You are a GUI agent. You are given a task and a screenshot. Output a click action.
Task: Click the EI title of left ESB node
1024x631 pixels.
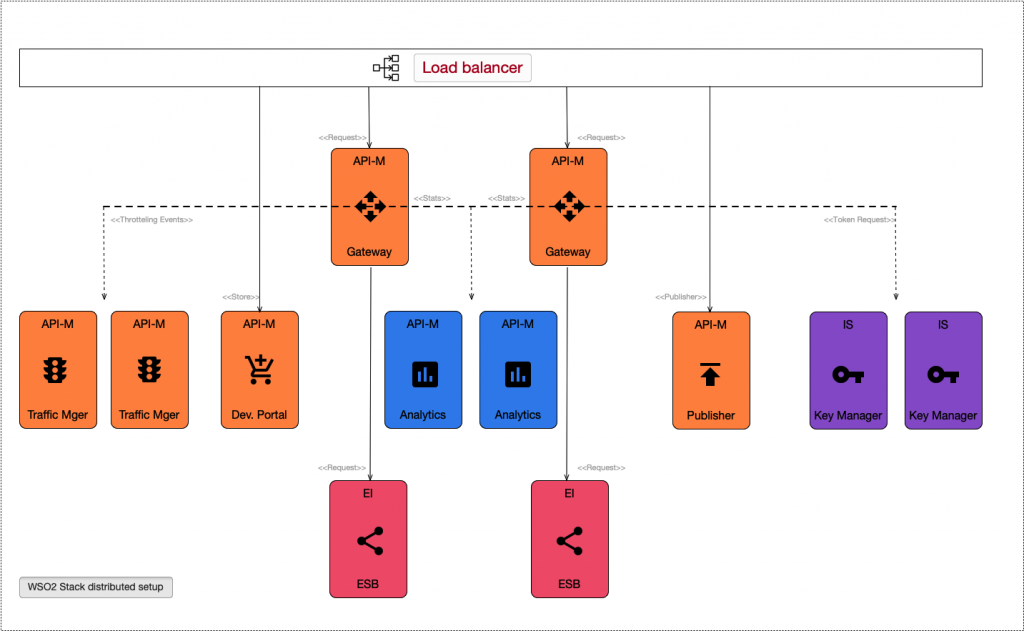pos(368,493)
